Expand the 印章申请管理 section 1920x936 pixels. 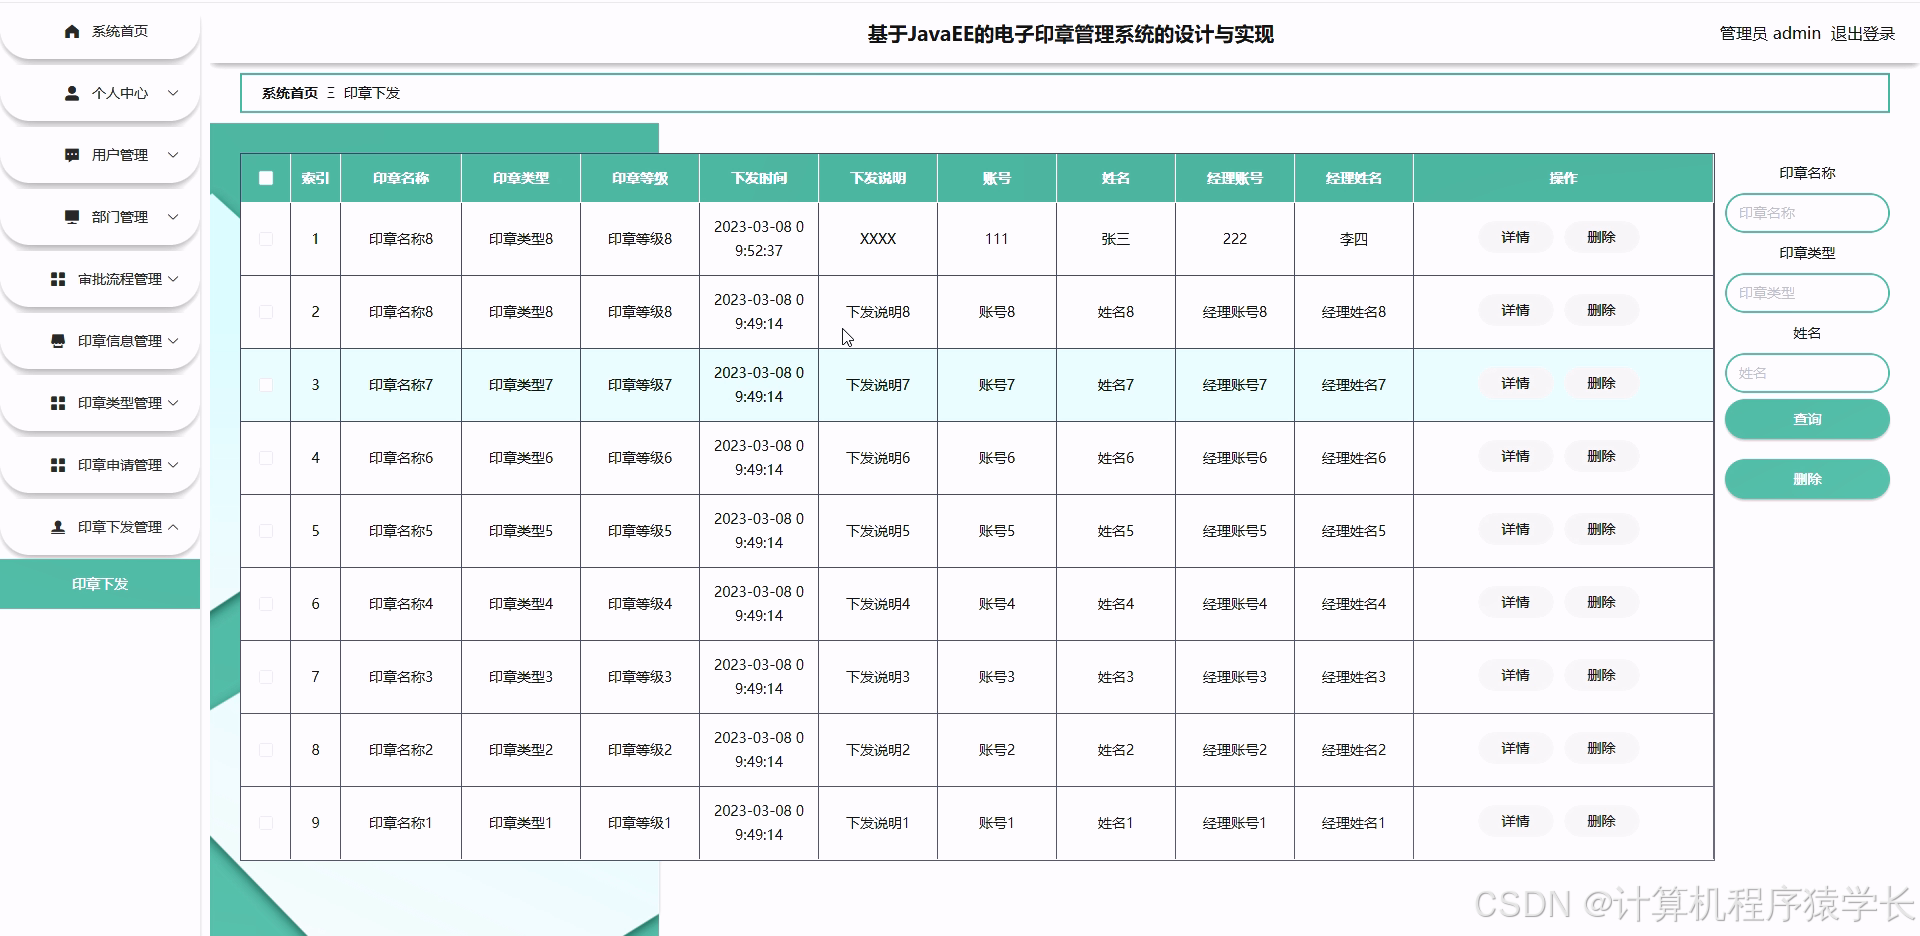pos(175,465)
